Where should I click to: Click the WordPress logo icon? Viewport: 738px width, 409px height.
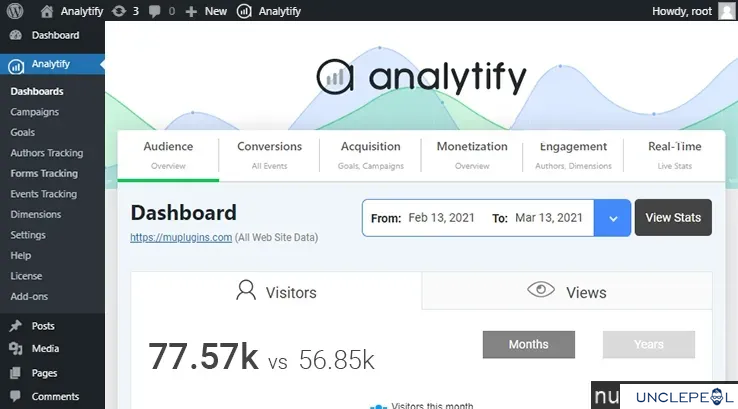coord(15,11)
